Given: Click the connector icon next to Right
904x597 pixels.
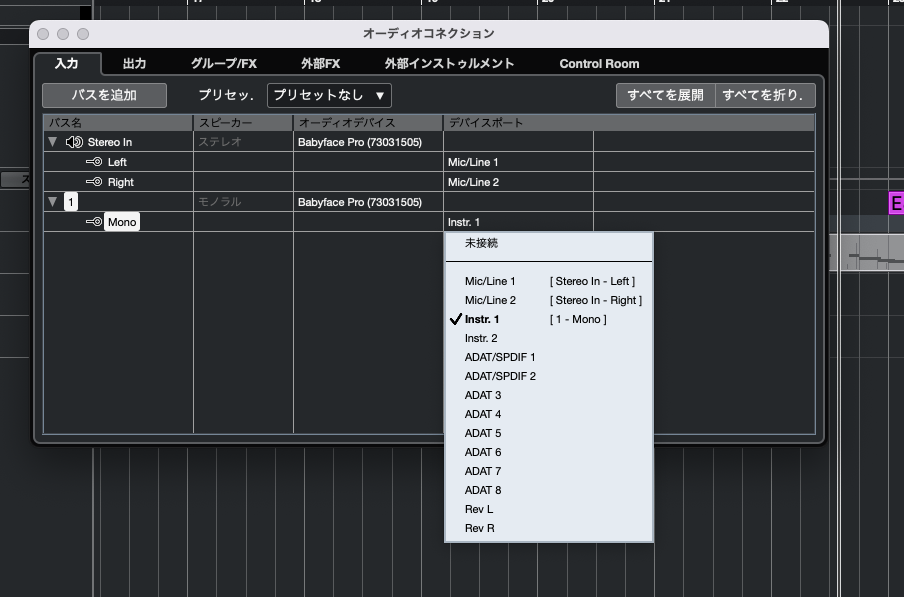Looking at the screenshot, I should click(94, 182).
